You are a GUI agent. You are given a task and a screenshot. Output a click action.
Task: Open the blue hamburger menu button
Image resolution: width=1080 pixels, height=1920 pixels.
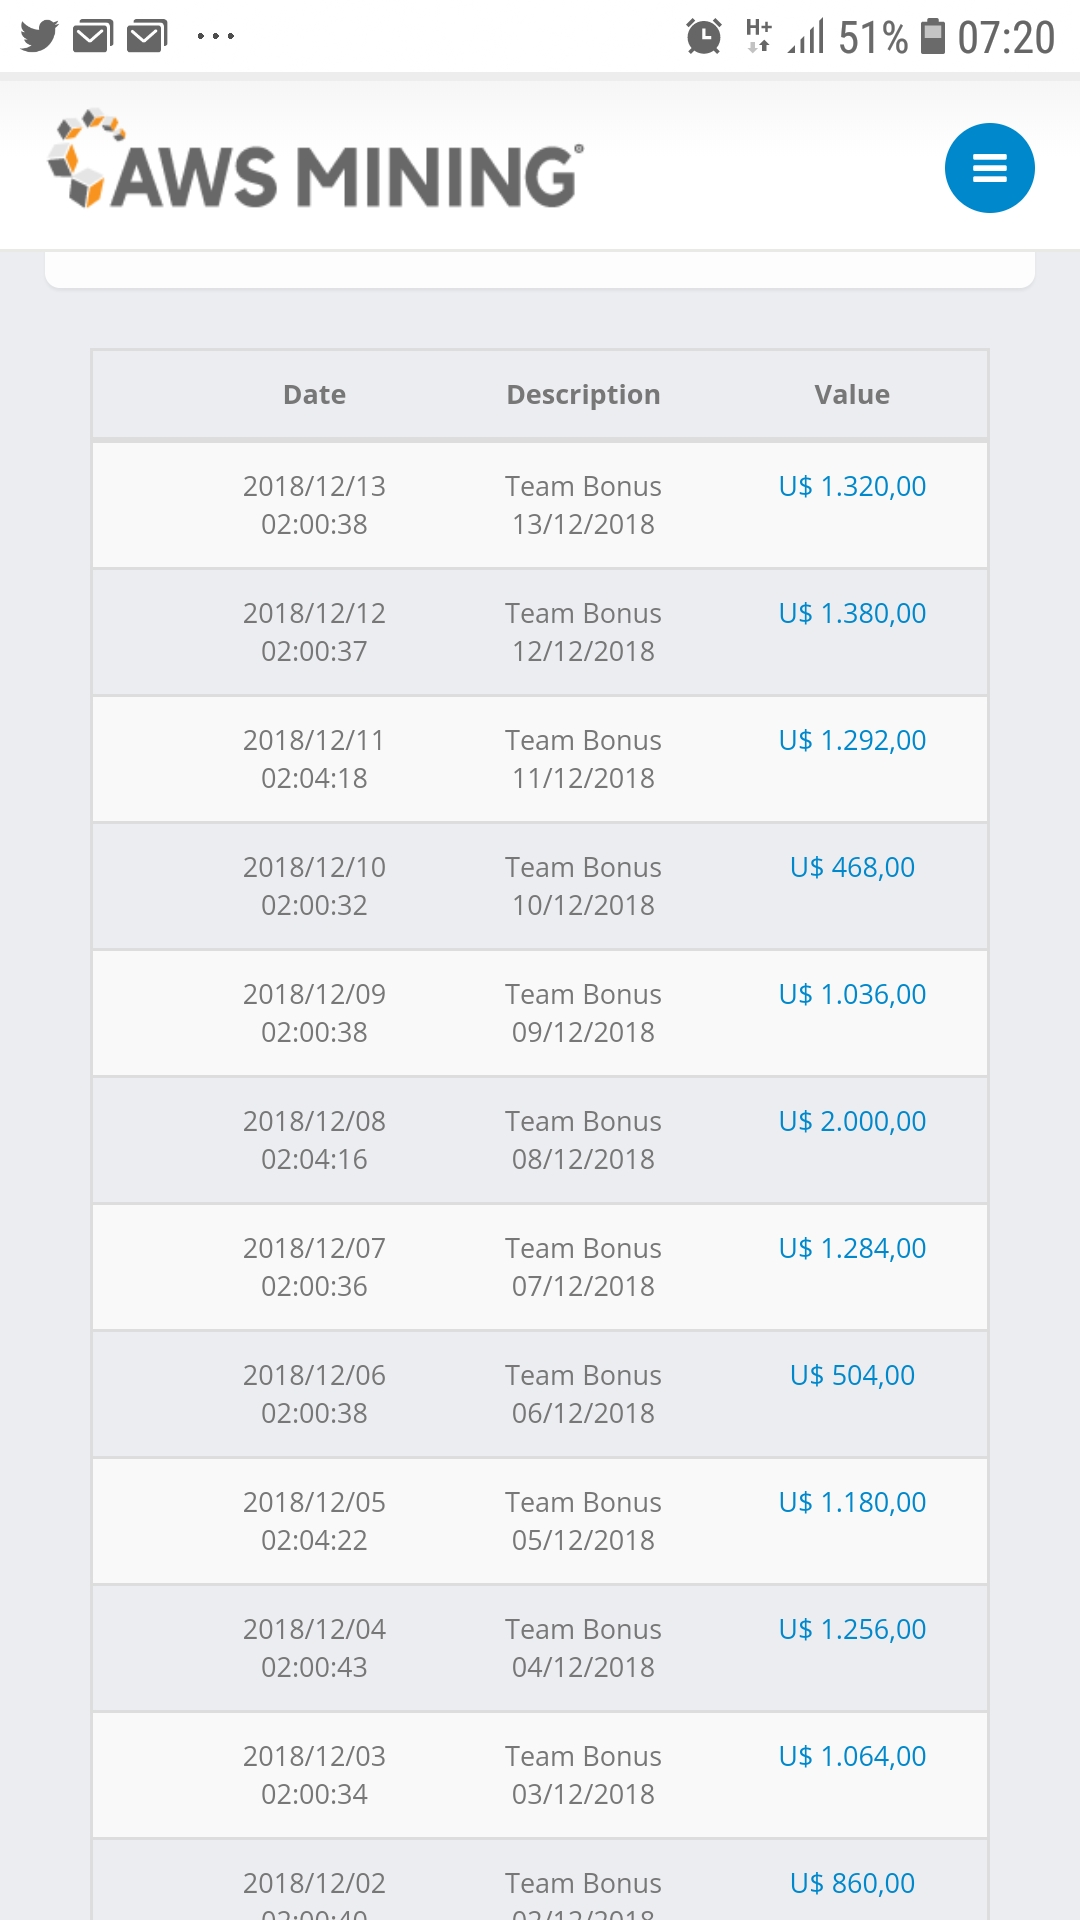point(989,168)
